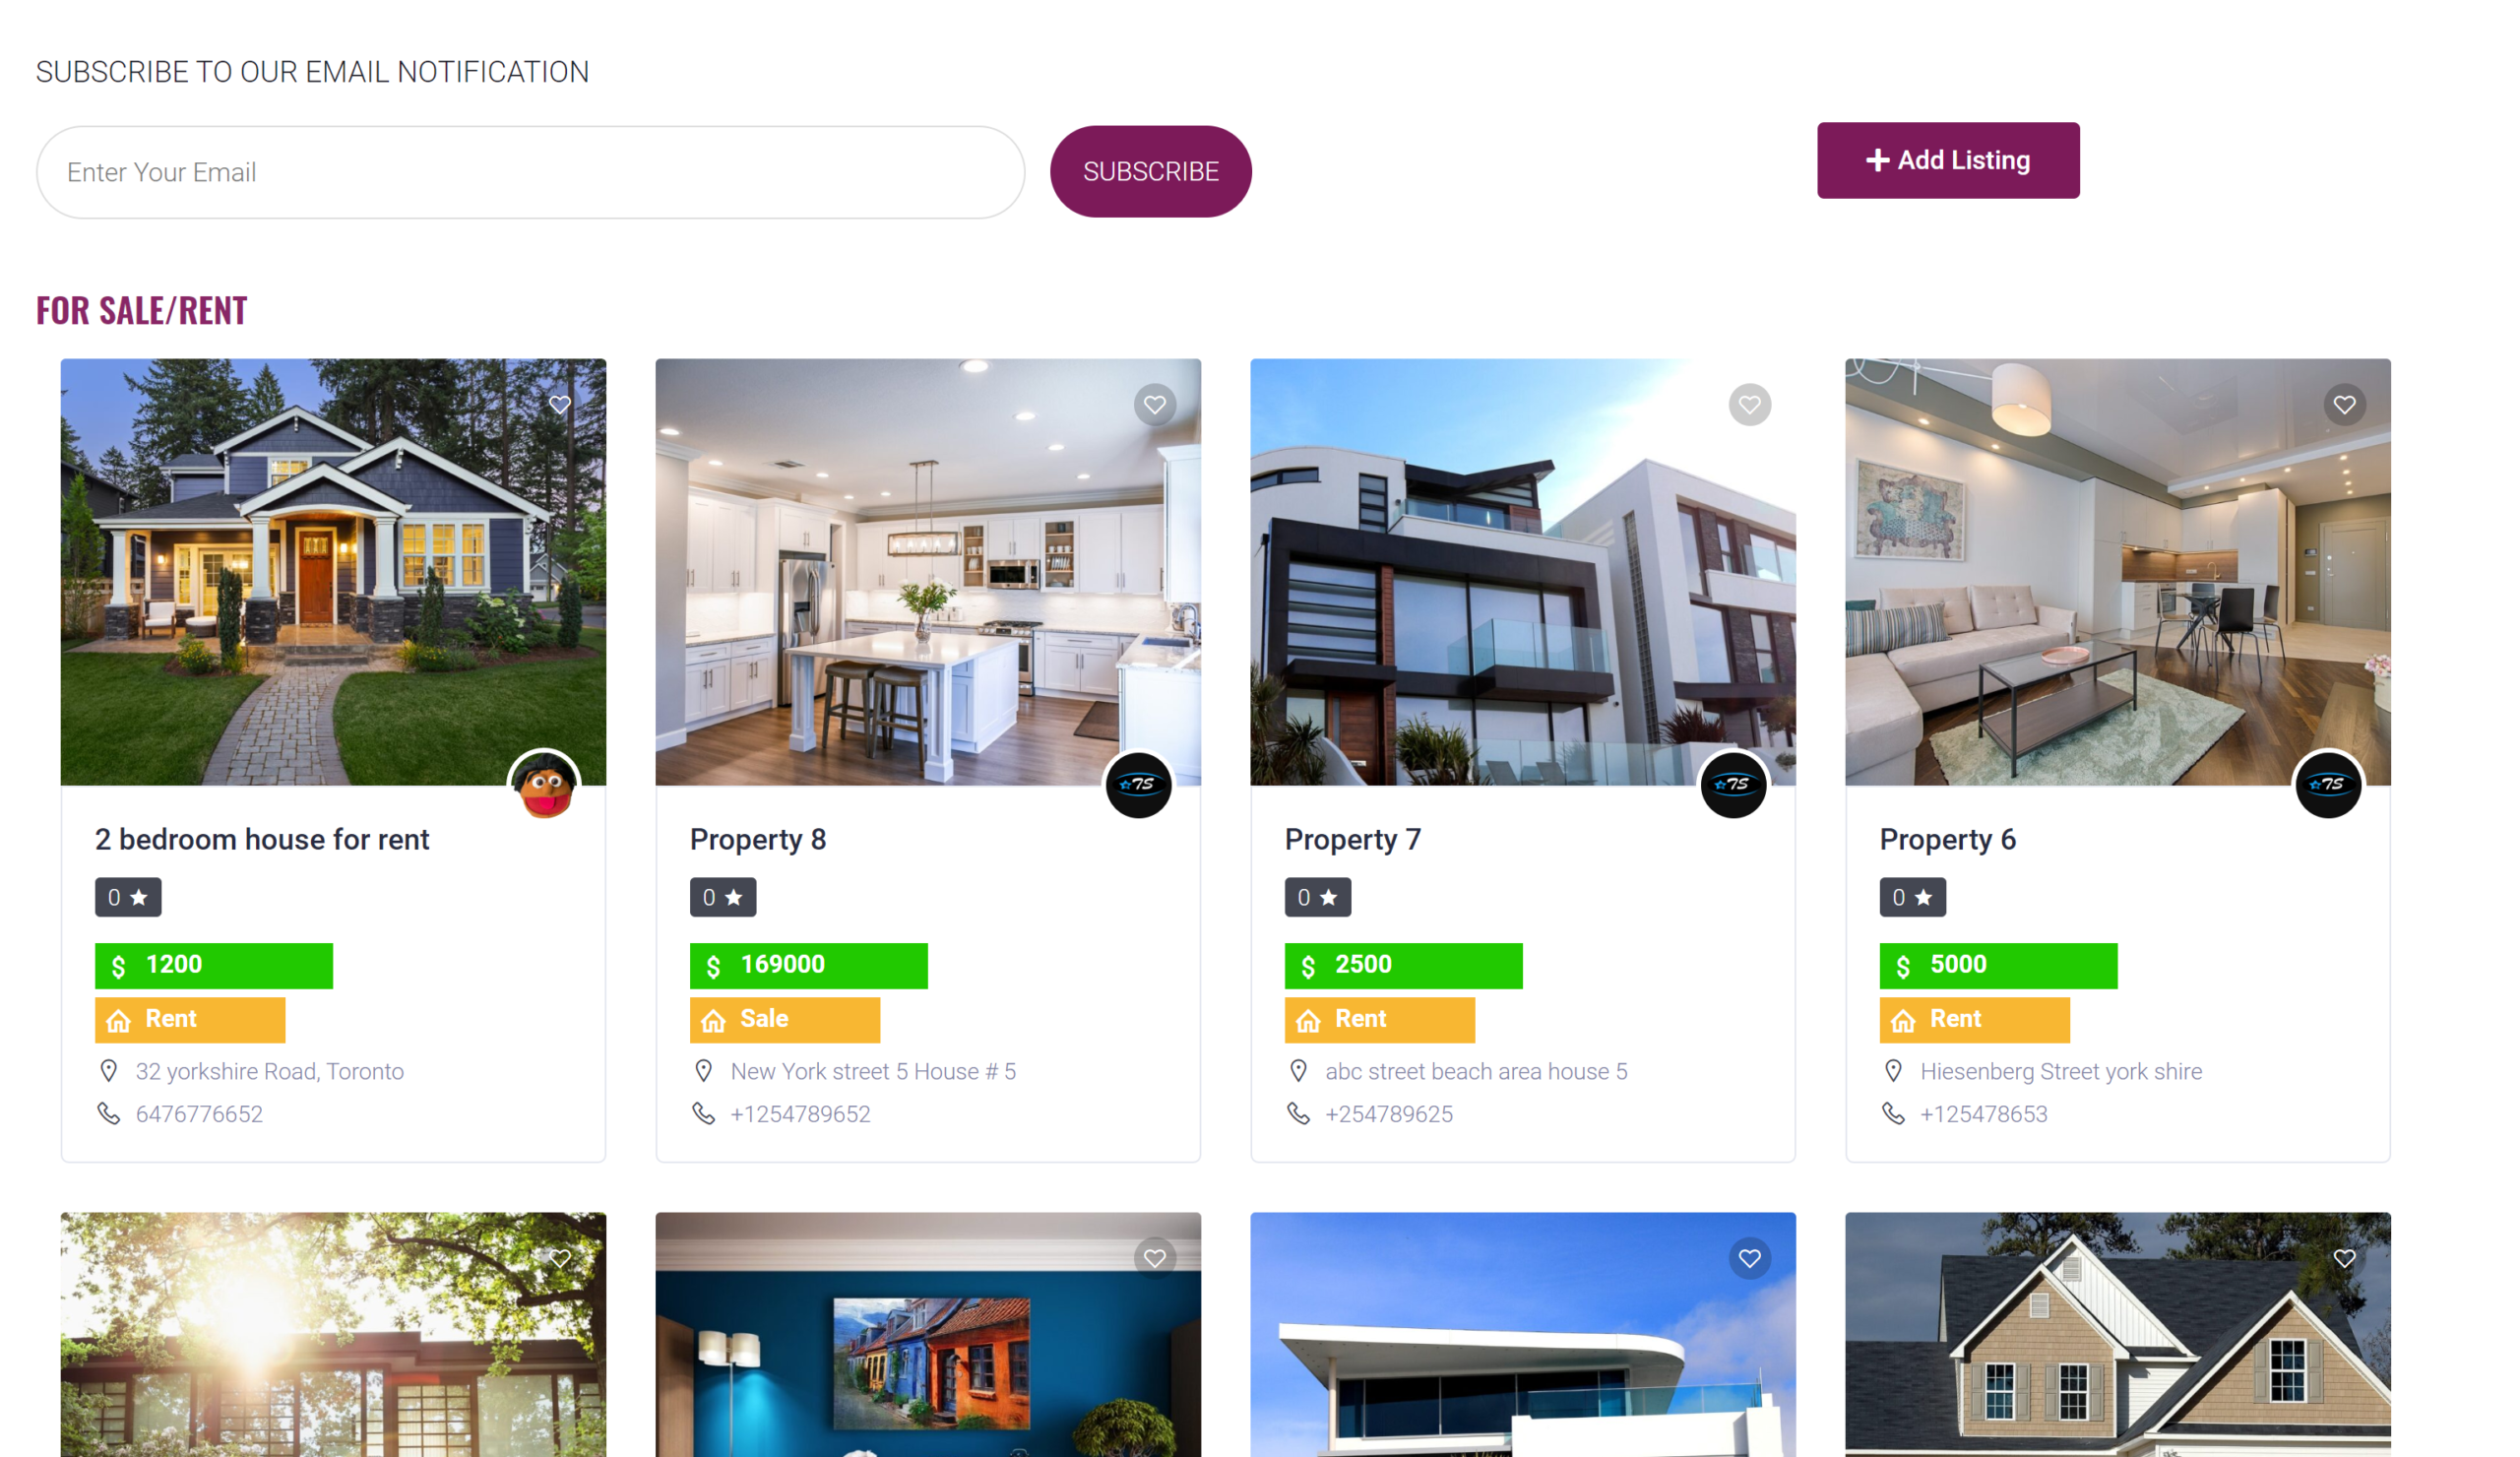2520x1457 pixels.
Task: Like the Property 6 listing heart icon
Action: (2345, 405)
